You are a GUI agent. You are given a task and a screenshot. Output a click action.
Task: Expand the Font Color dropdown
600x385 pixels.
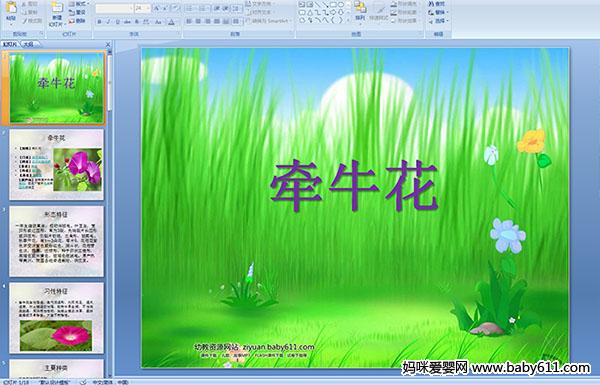[171, 22]
